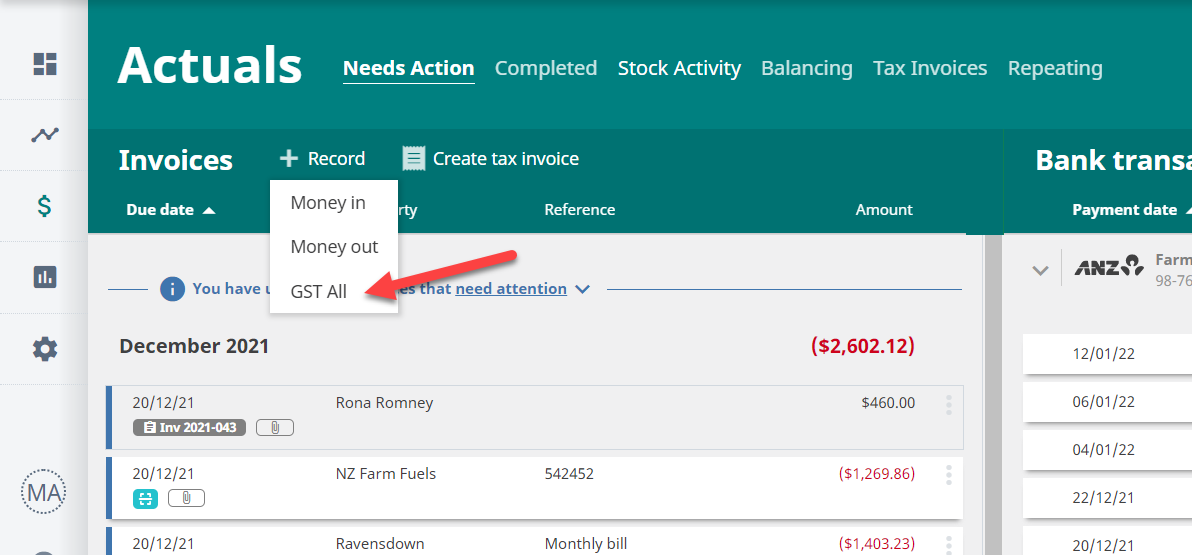
Task: Open the bar chart reports sidebar icon
Action: pos(45,277)
